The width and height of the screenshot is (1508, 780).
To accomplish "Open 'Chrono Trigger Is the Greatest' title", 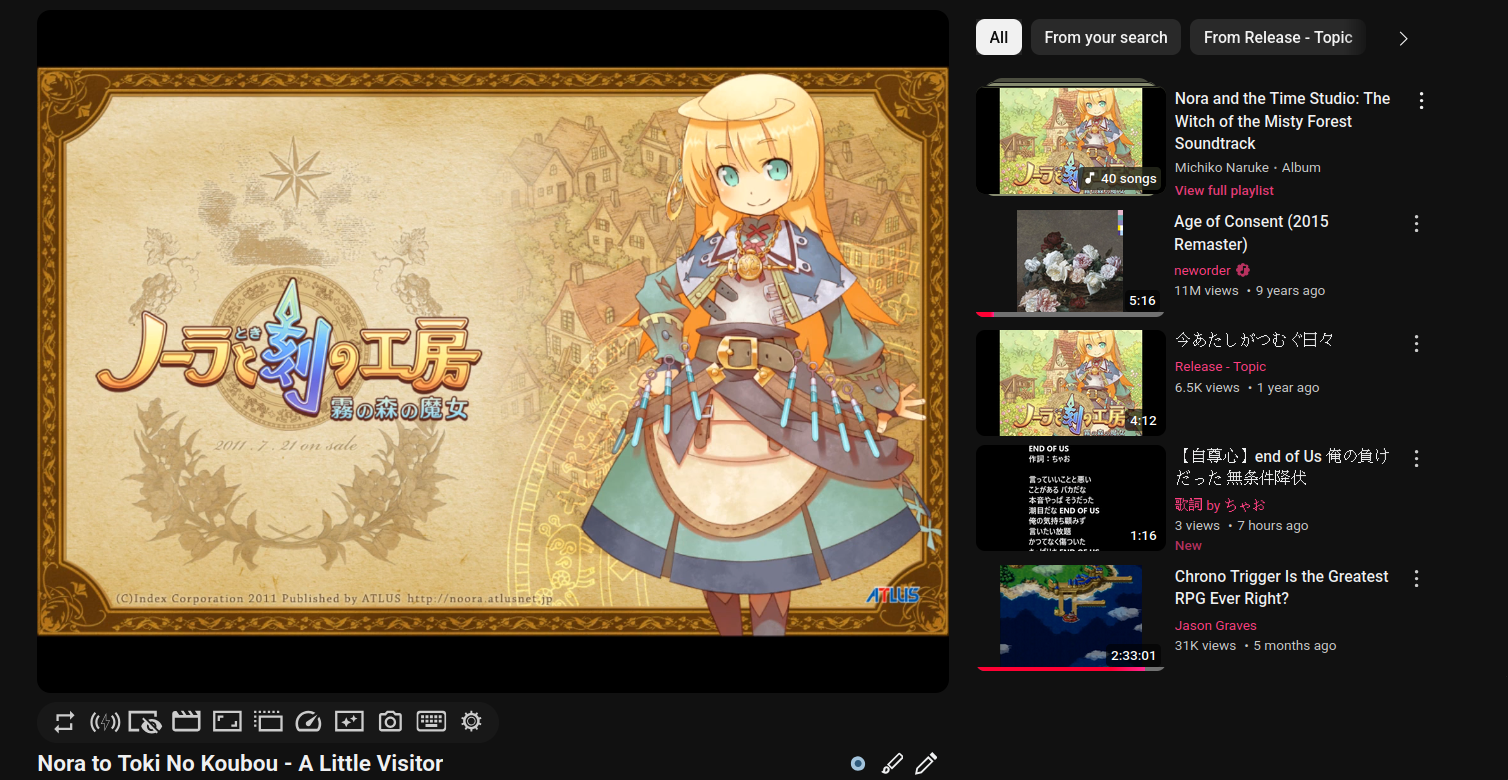I will tap(1281, 587).
